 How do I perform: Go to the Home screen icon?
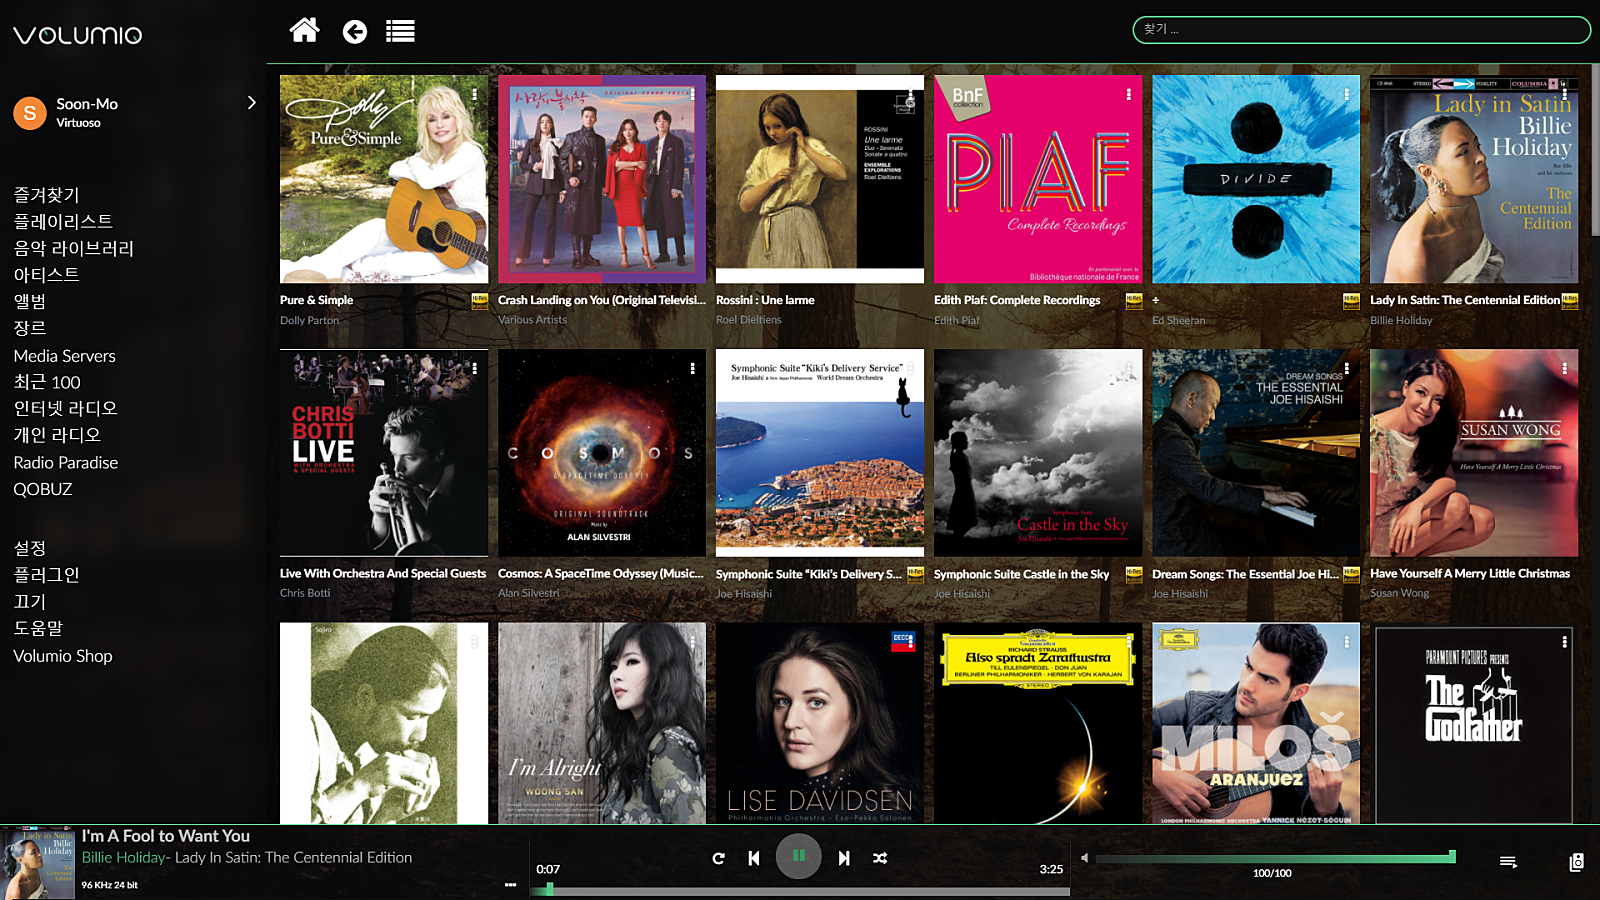point(304,31)
